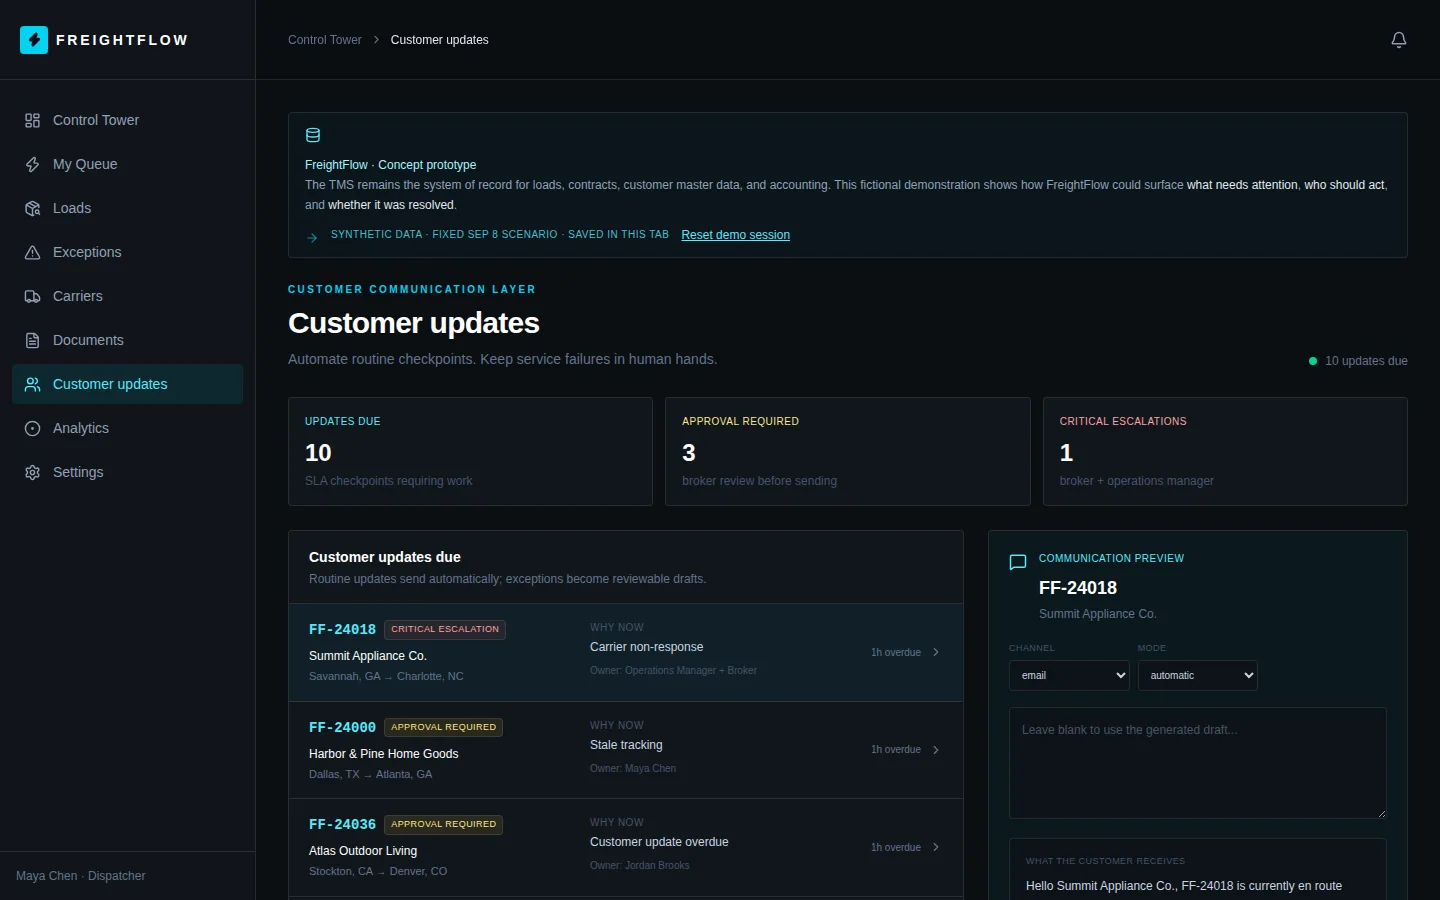Click the chat bubble Communication Preview icon
Screen dimensions: 1440x900
coord(1018,562)
